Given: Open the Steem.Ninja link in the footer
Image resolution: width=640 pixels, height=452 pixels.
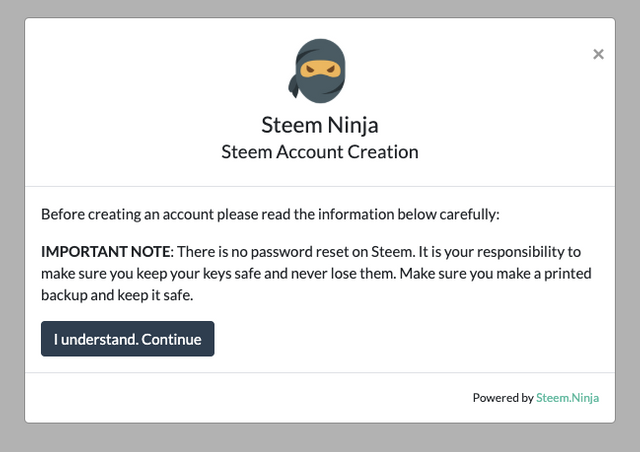Looking at the screenshot, I should click(x=567, y=398).
